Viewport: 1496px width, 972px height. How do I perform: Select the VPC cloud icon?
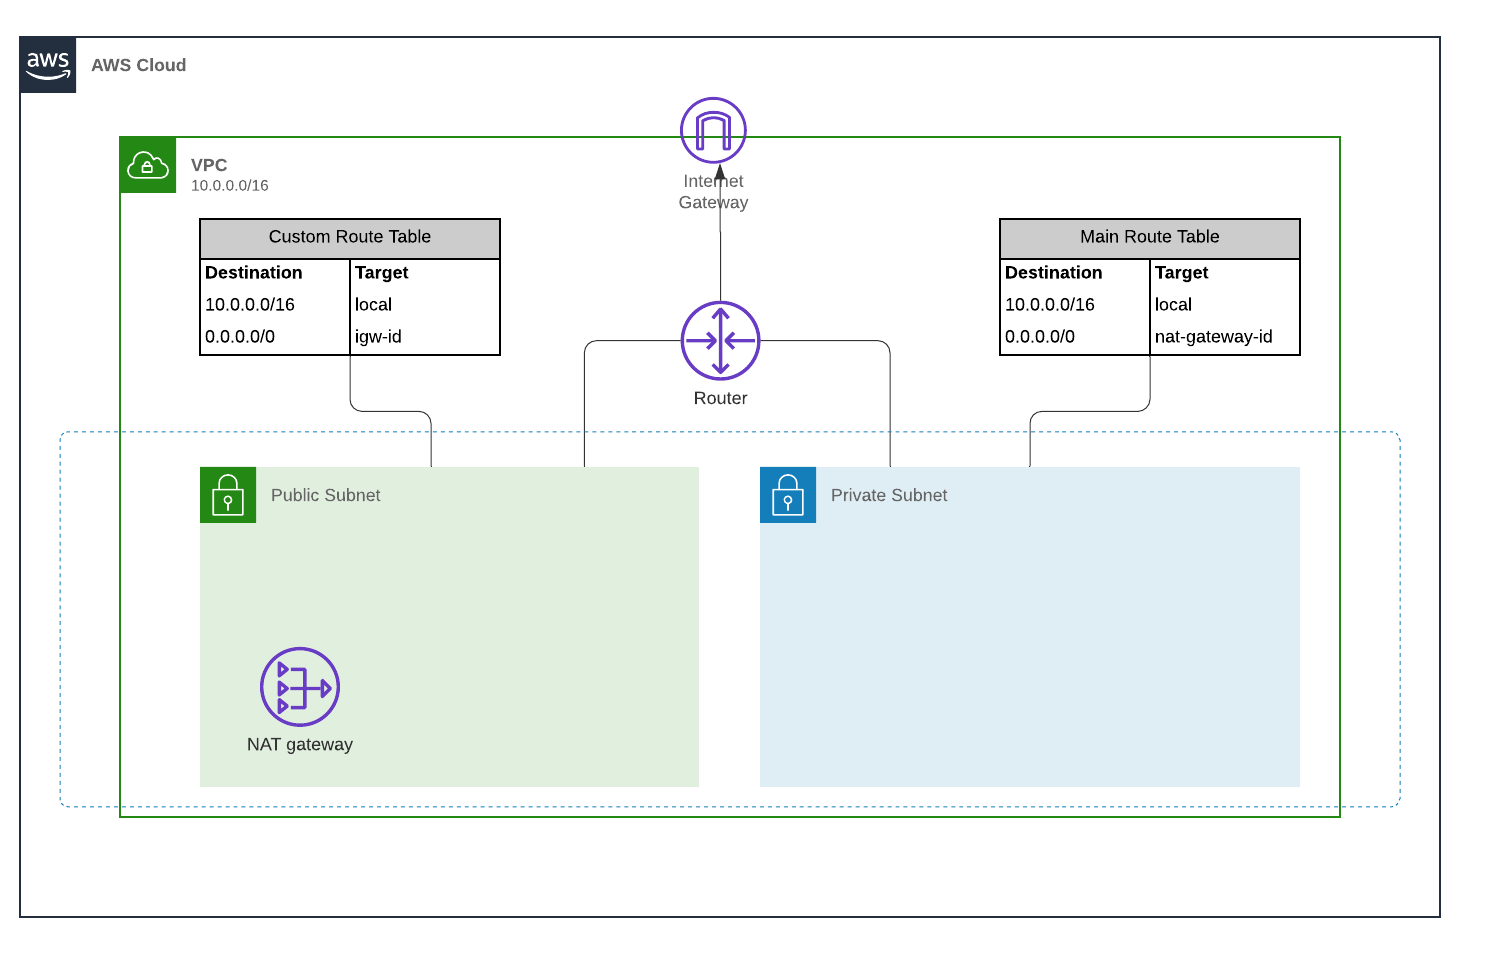click(x=148, y=165)
